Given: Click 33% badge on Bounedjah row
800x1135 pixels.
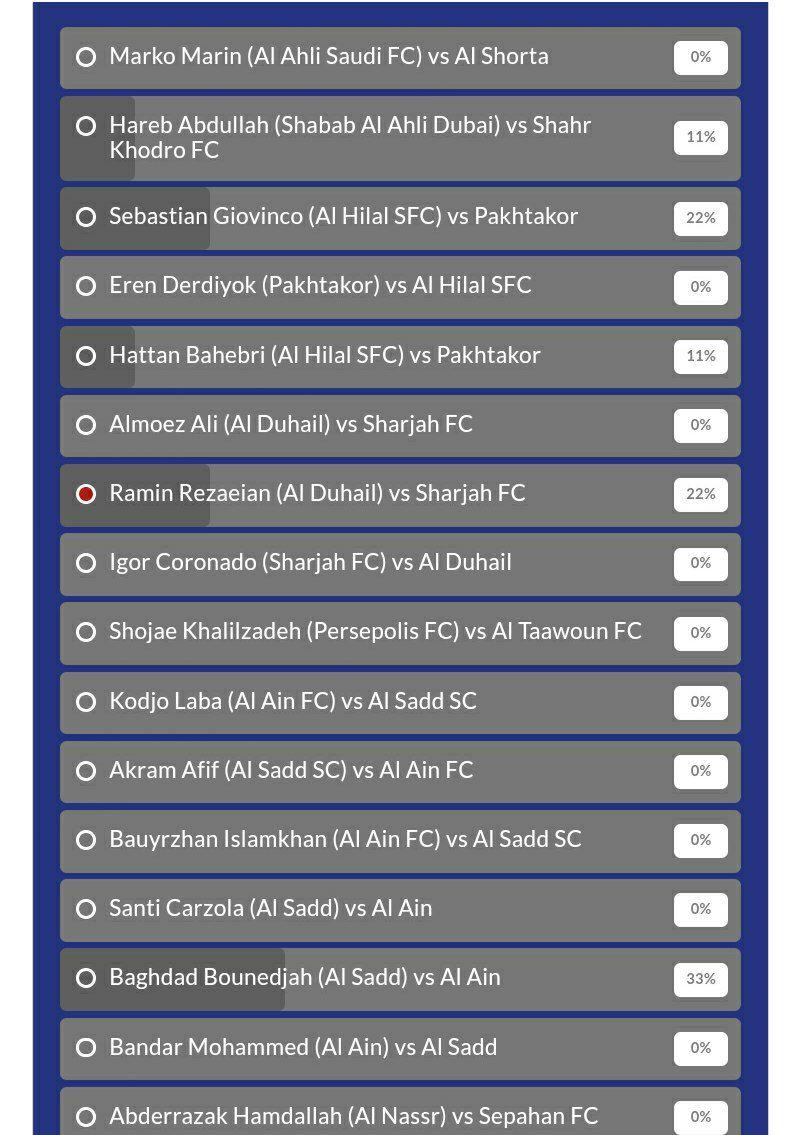Looking at the screenshot, I should pyautogui.click(x=700, y=979).
